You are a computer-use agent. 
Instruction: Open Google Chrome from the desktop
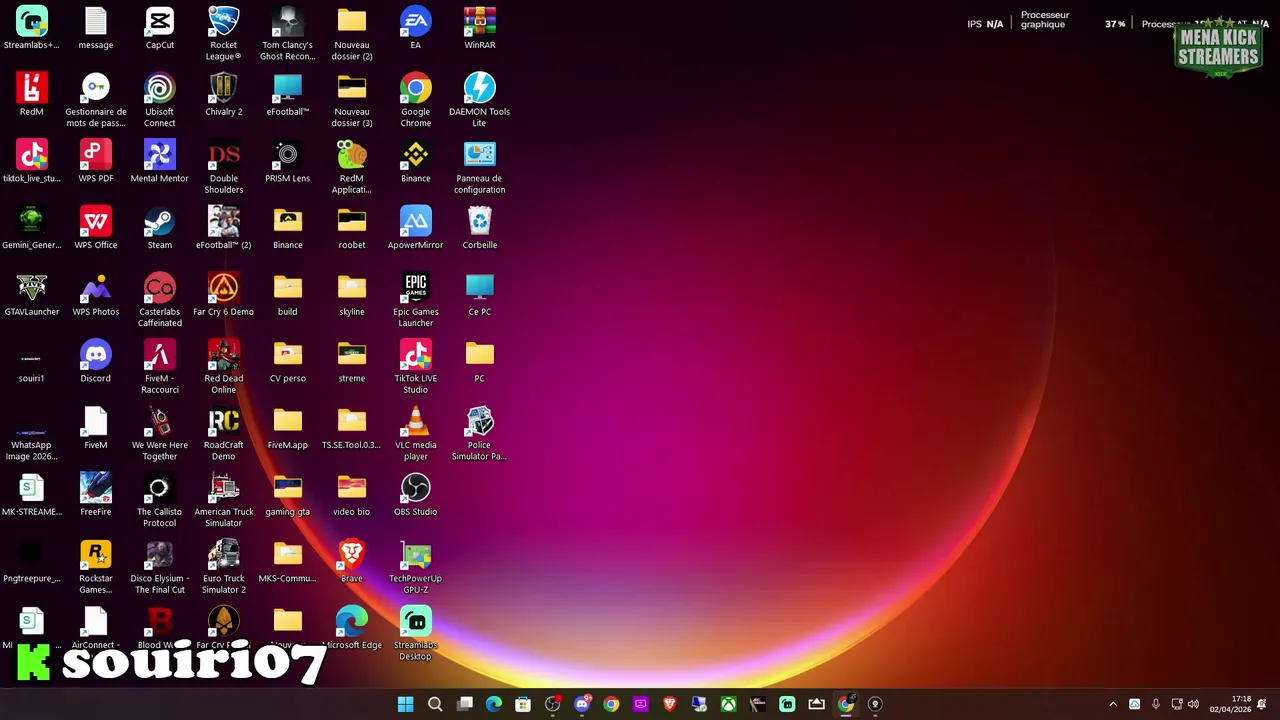tap(416, 100)
